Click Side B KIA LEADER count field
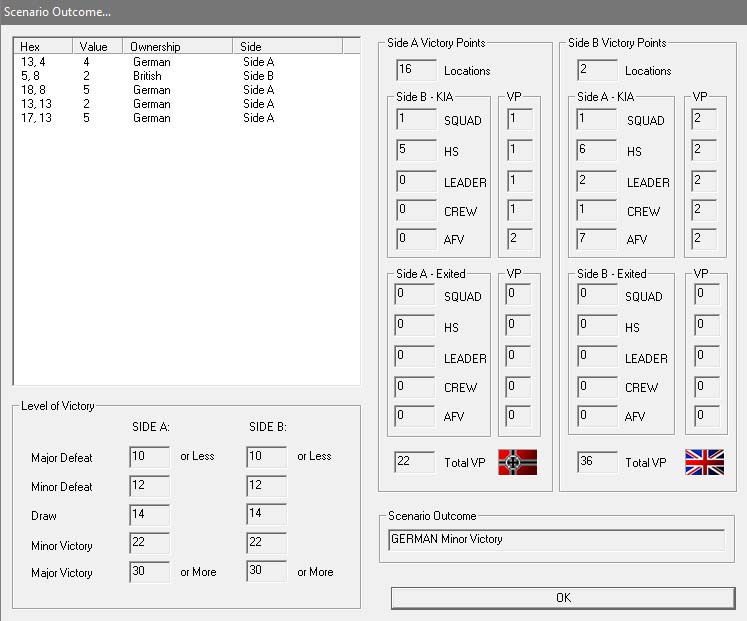The image size is (747, 621). [416, 181]
